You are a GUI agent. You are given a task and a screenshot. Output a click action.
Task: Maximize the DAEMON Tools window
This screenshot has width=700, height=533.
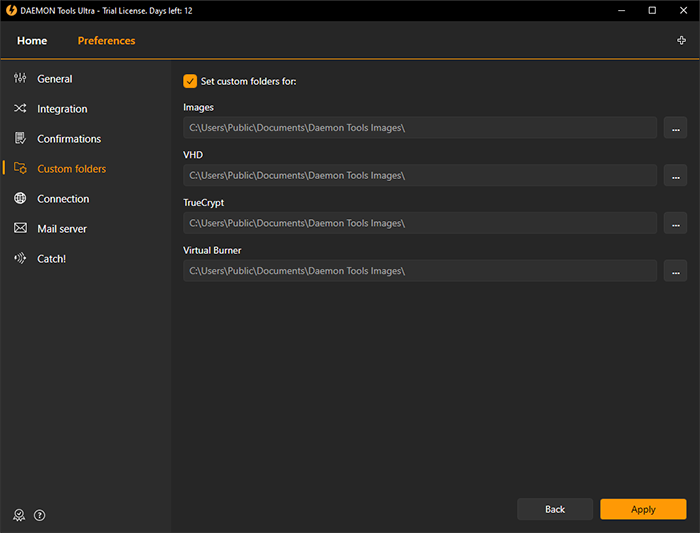pyautogui.click(x=652, y=10)
